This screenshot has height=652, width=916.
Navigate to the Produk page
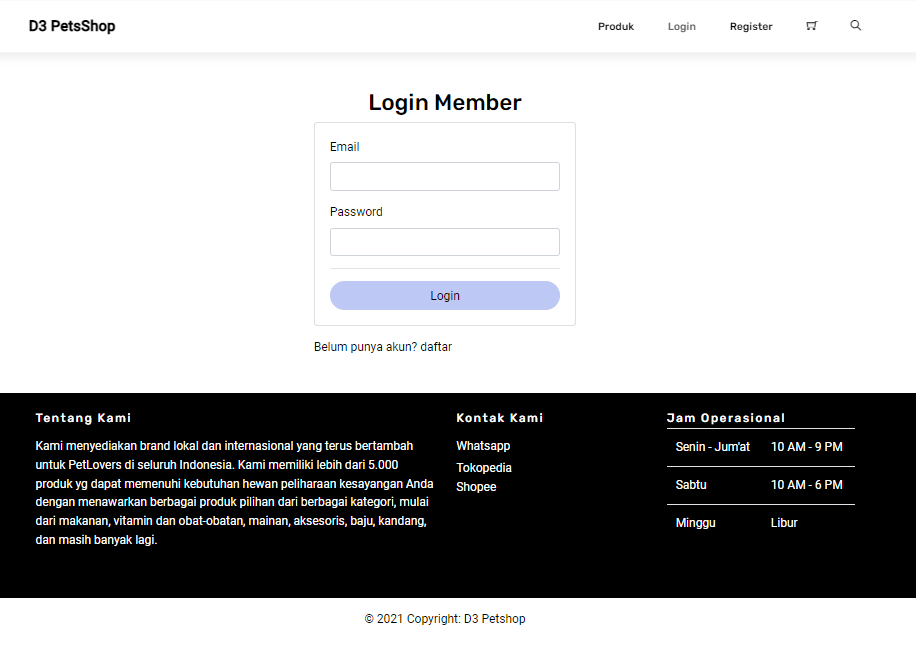tap(615, 26)
